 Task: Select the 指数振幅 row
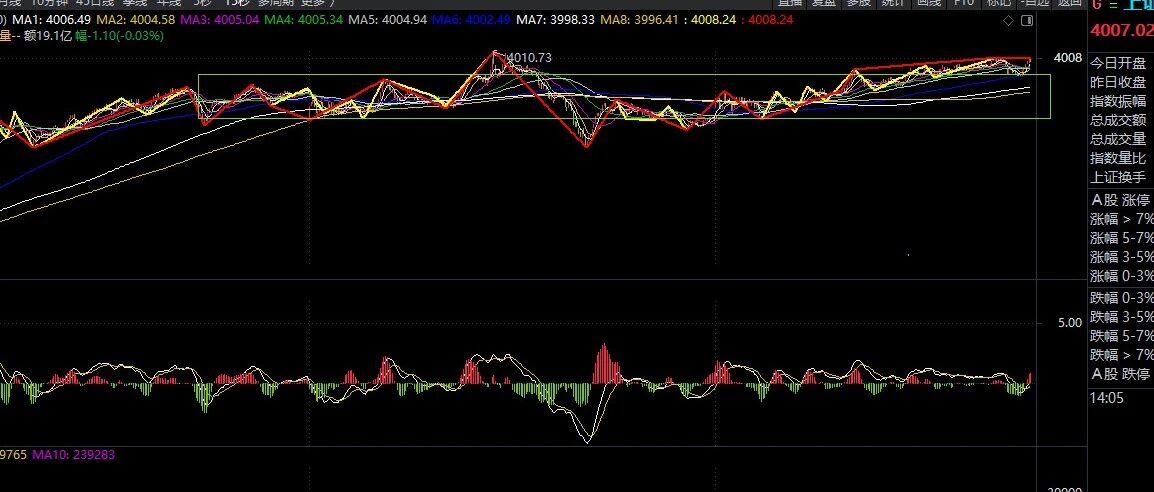(x=1120, y=101)
